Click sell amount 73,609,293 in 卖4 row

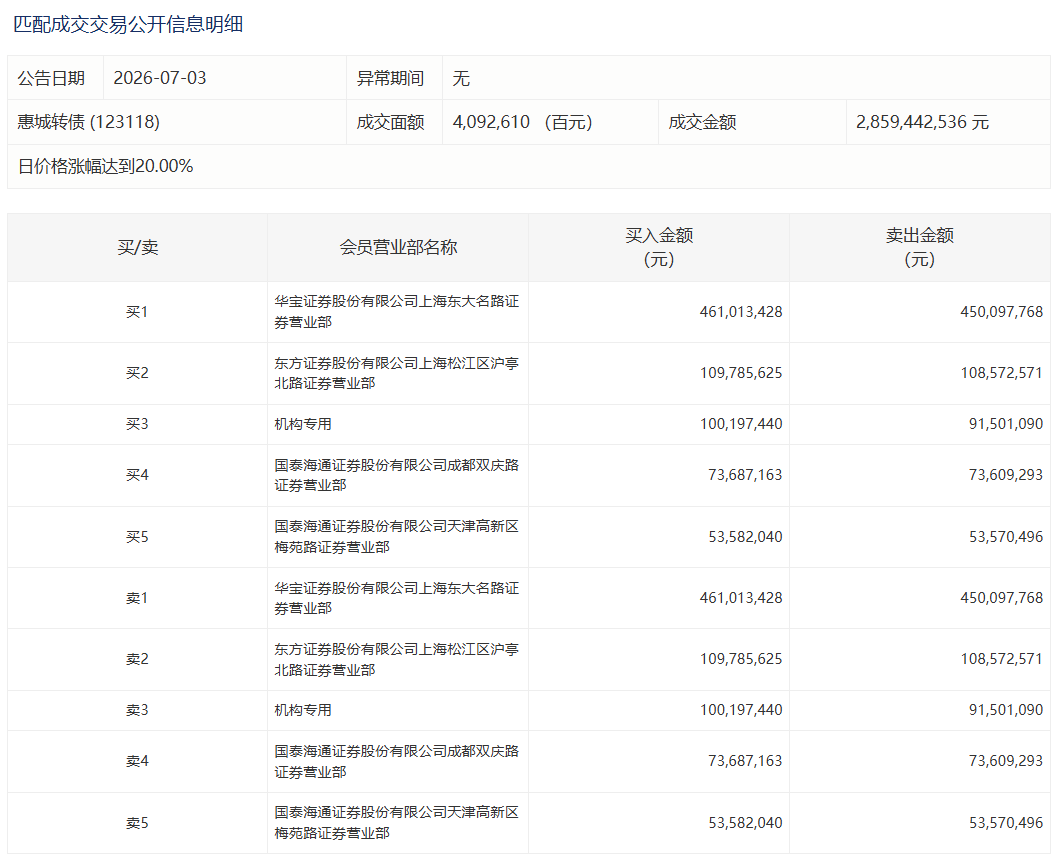(1005, 762)
